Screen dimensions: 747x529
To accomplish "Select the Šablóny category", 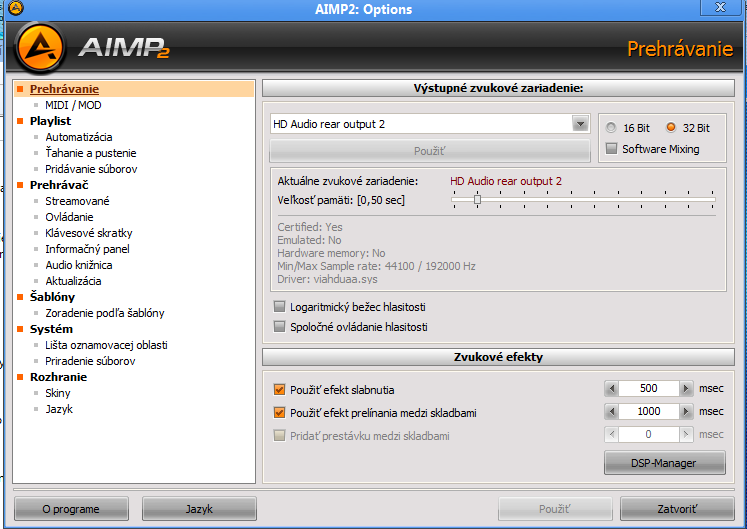I will pyautogui.click(x=52, y=297).
